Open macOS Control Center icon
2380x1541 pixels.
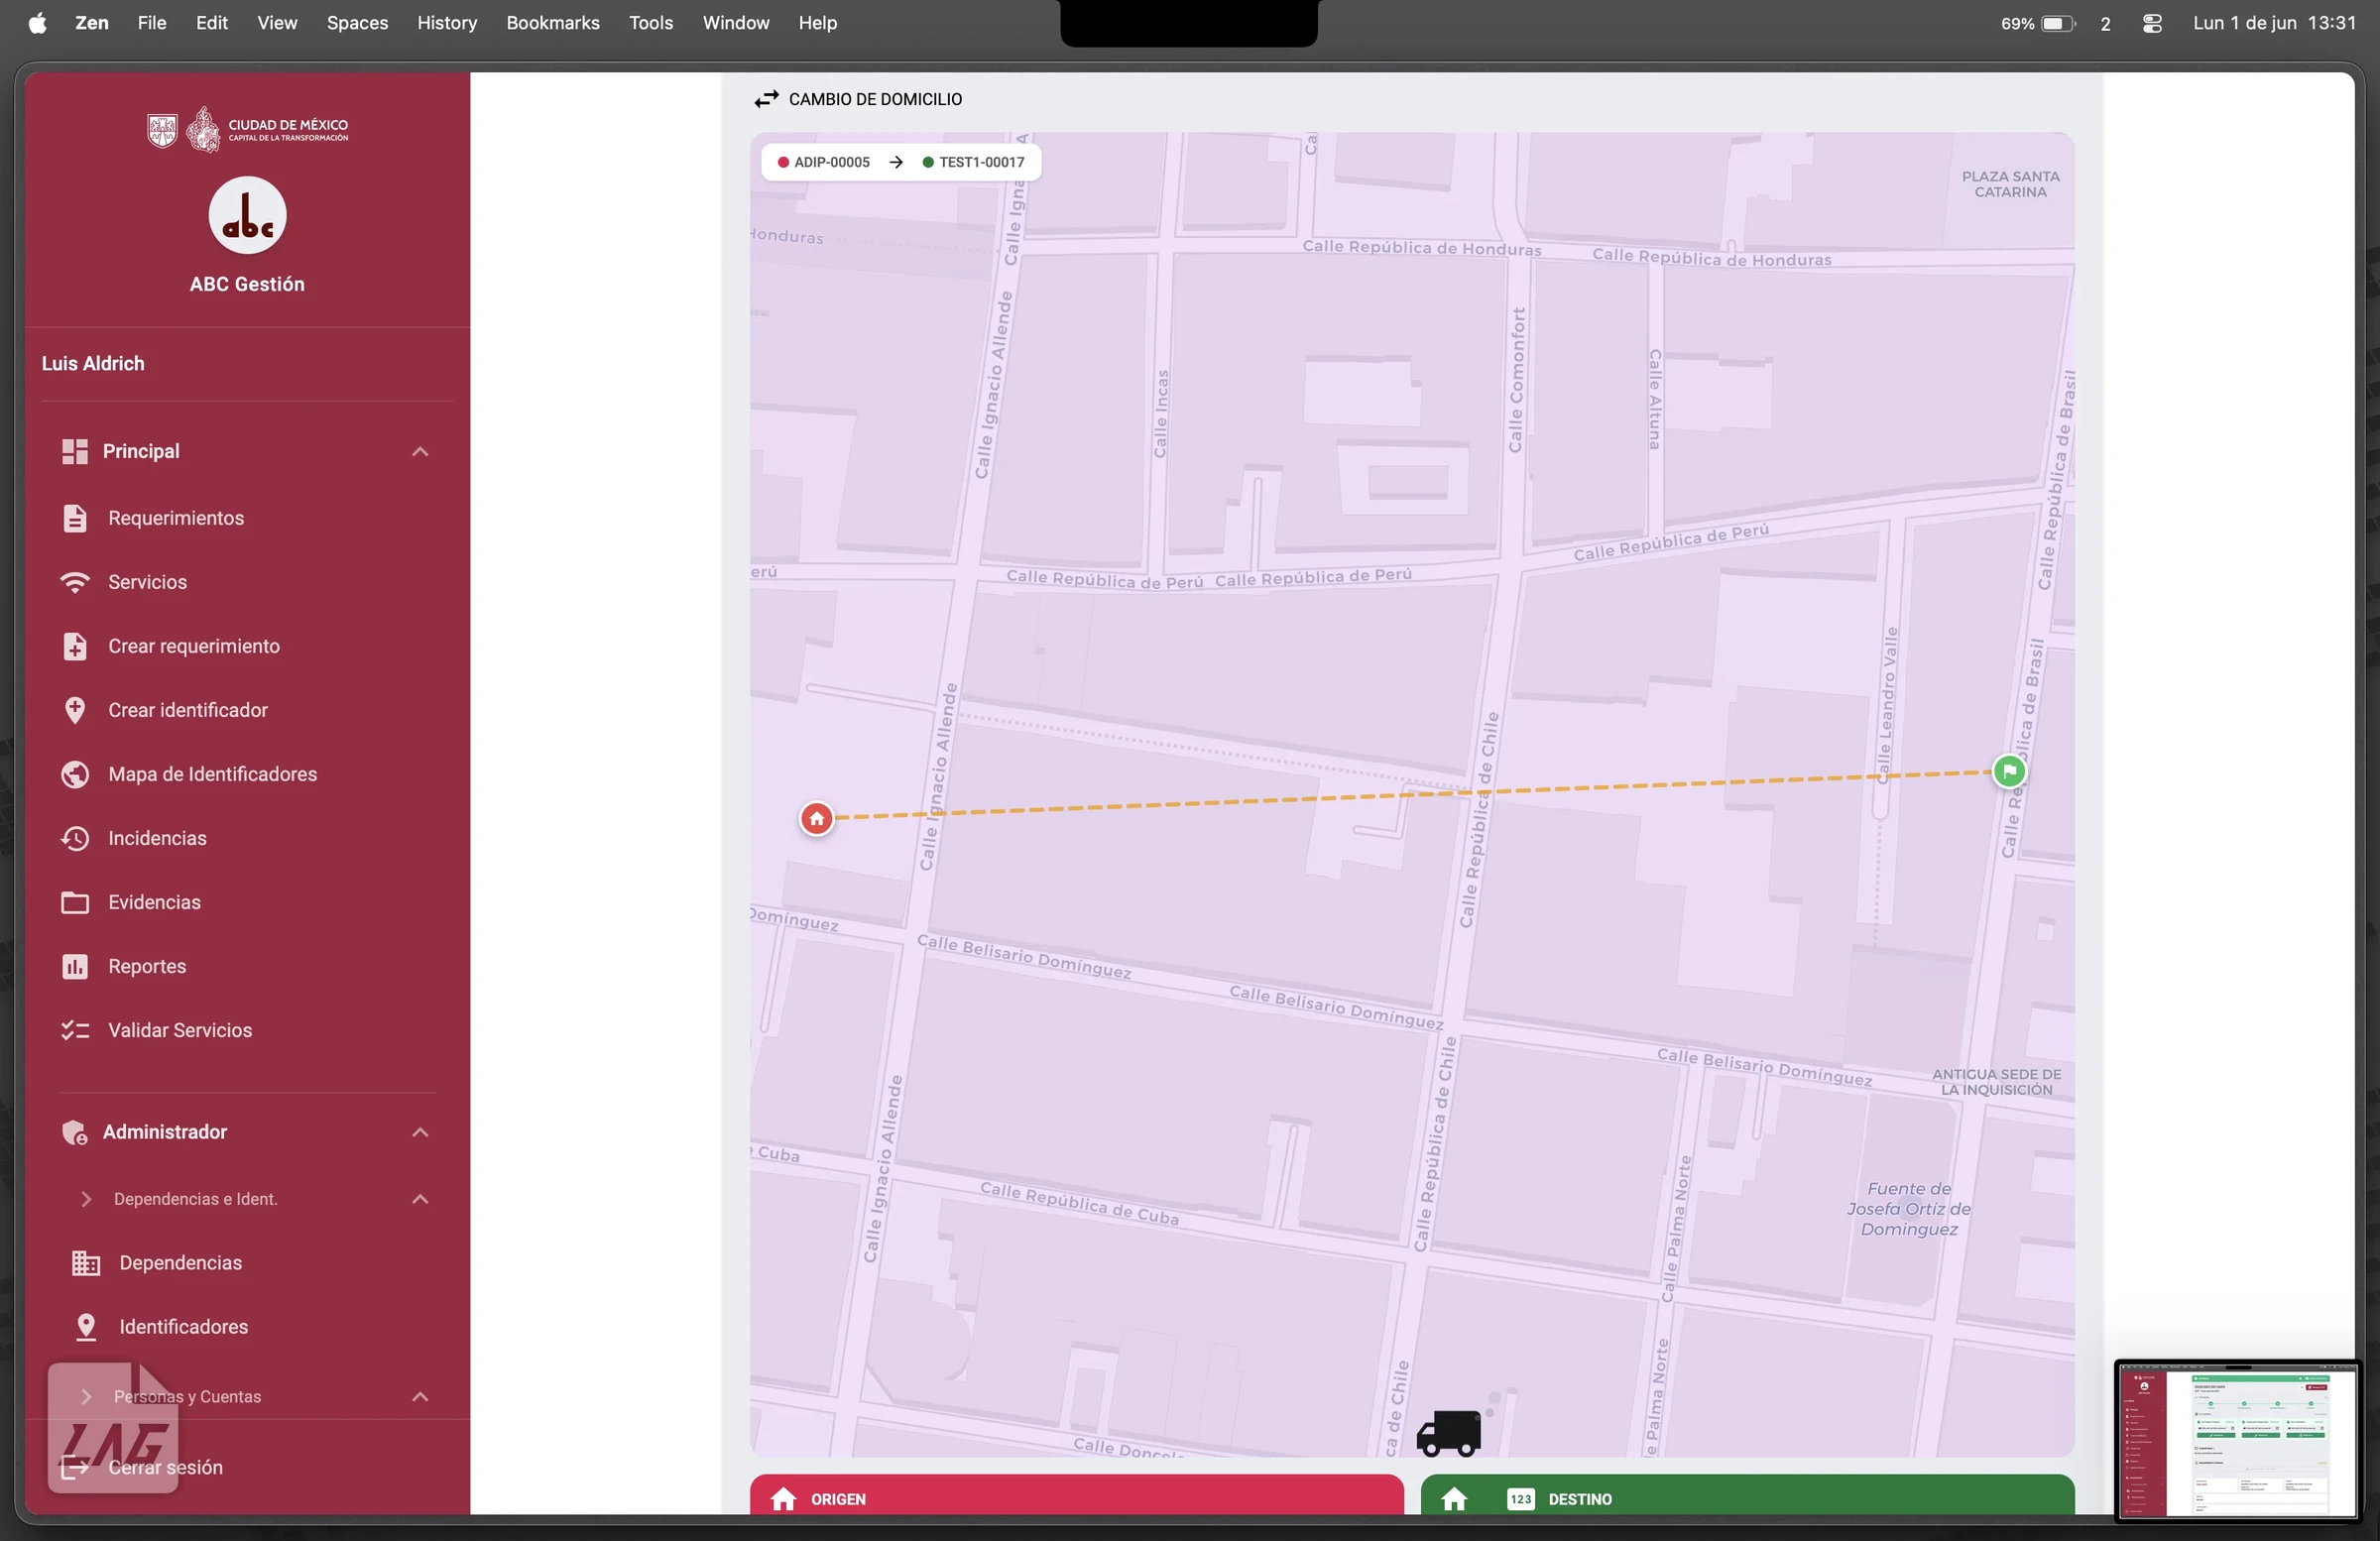pyautogui.click(x=2152, y=23)
